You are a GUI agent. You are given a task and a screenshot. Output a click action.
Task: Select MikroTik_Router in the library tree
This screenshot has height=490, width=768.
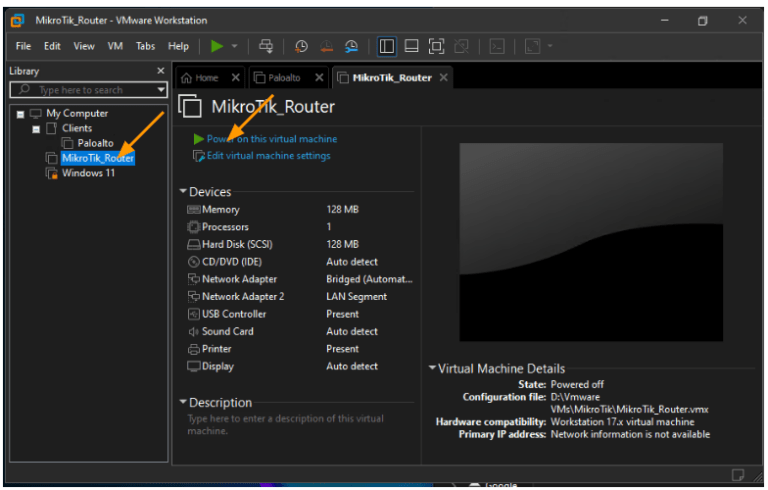[97, 158]
